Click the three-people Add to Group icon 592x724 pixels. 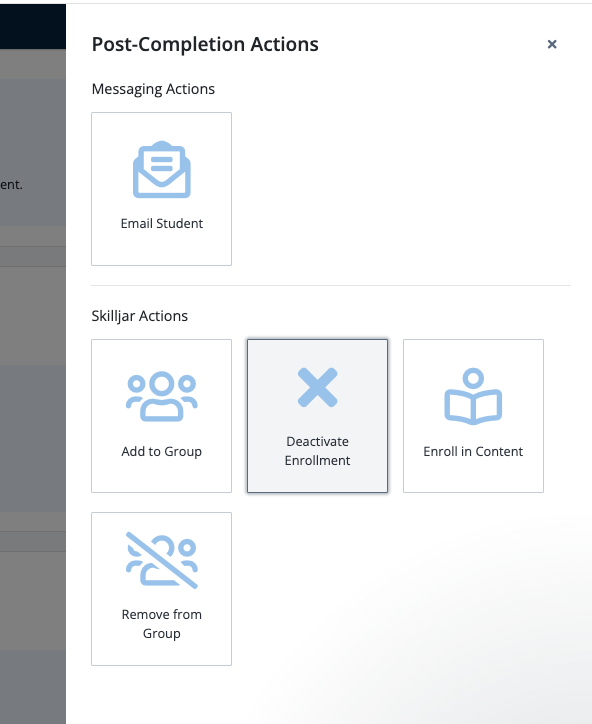click(162, 397)
